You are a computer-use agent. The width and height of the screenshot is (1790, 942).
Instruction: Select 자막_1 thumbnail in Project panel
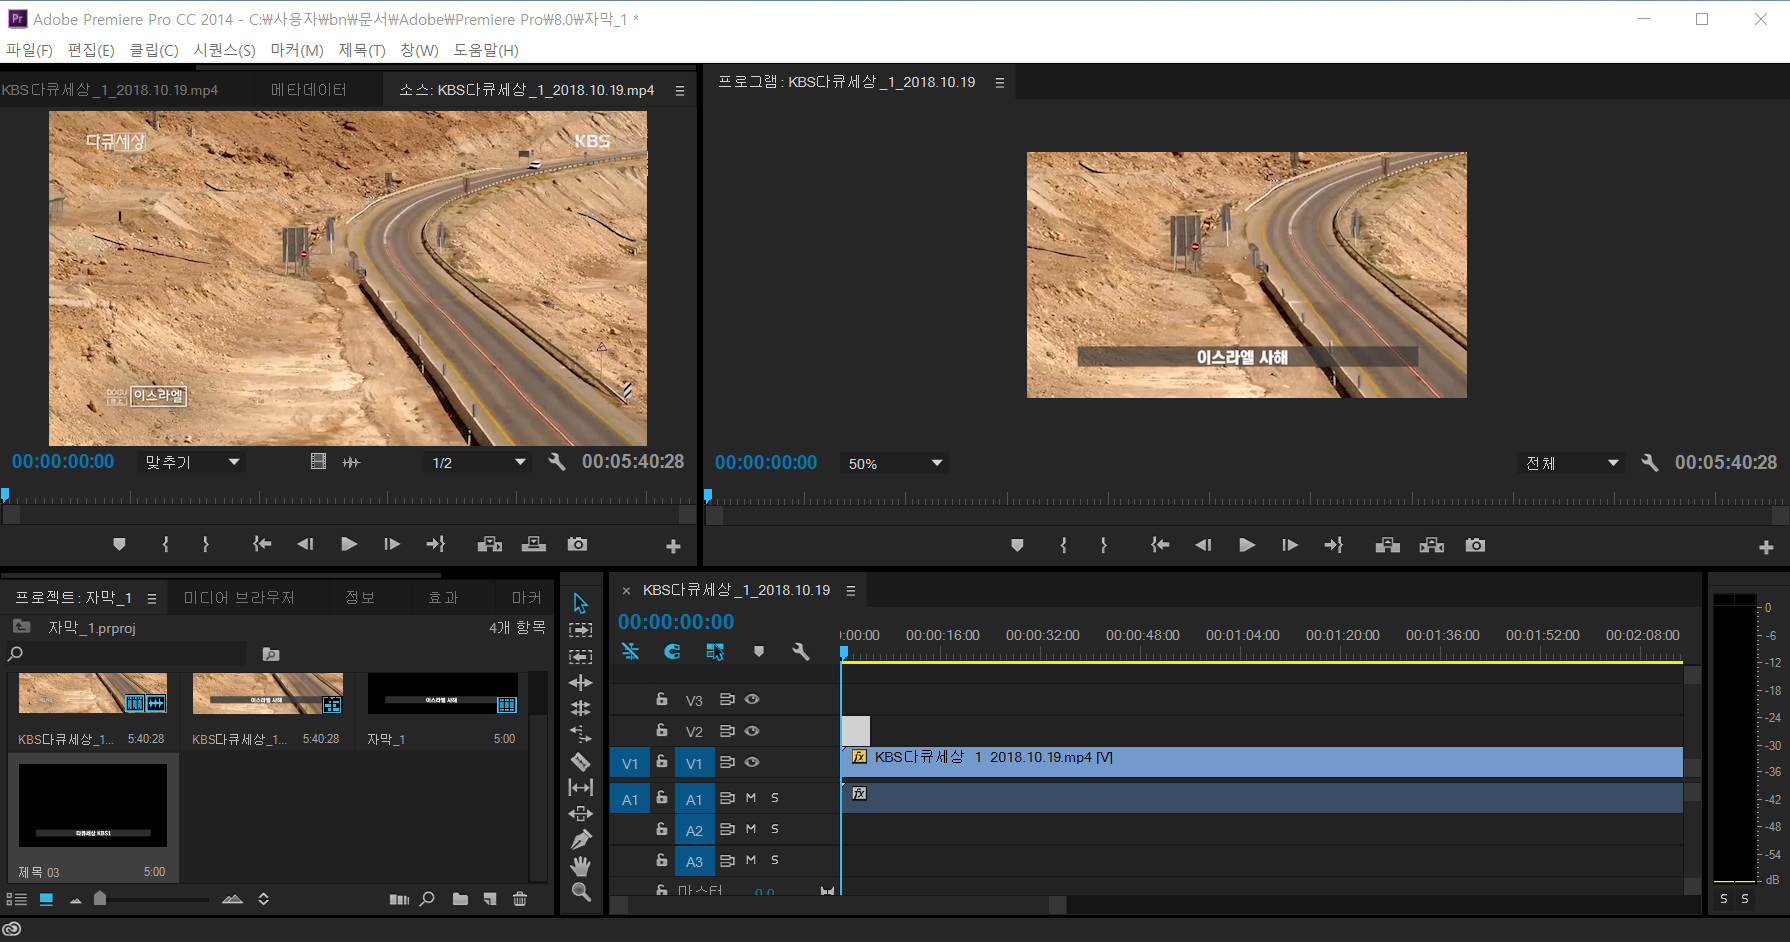(x=442, y=693)
